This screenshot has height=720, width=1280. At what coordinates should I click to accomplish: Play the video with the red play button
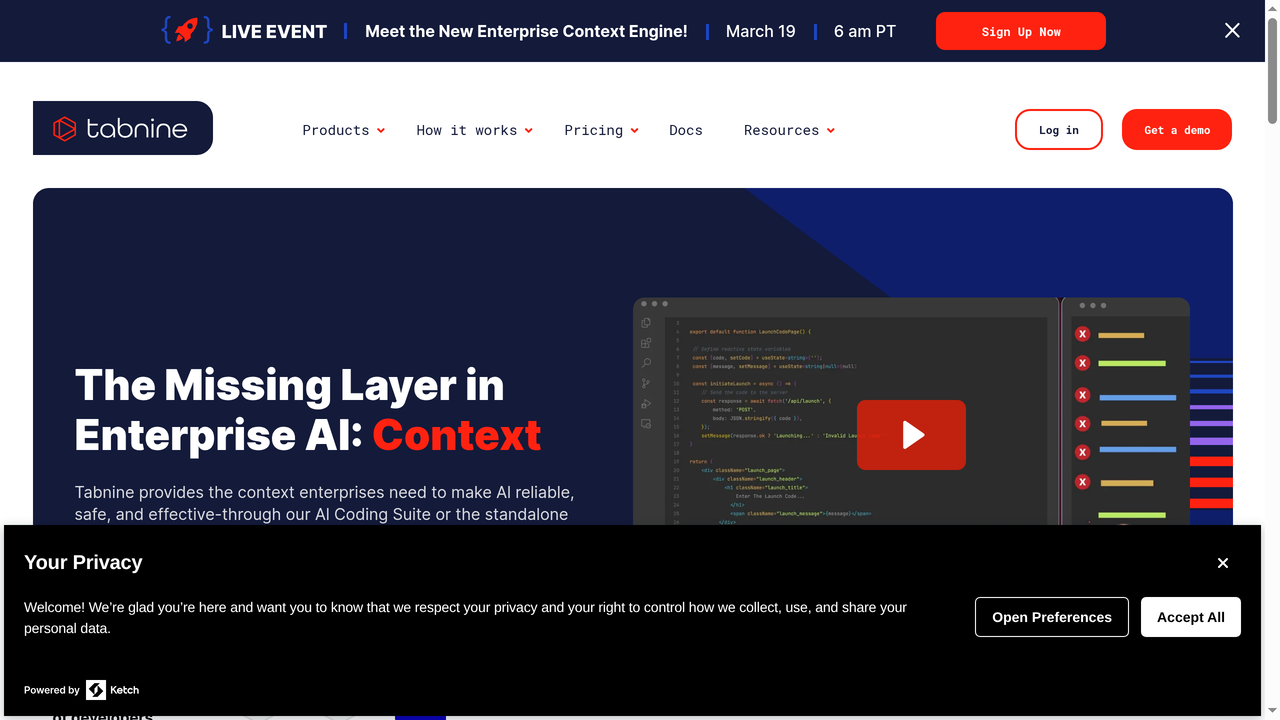(911, 435)
